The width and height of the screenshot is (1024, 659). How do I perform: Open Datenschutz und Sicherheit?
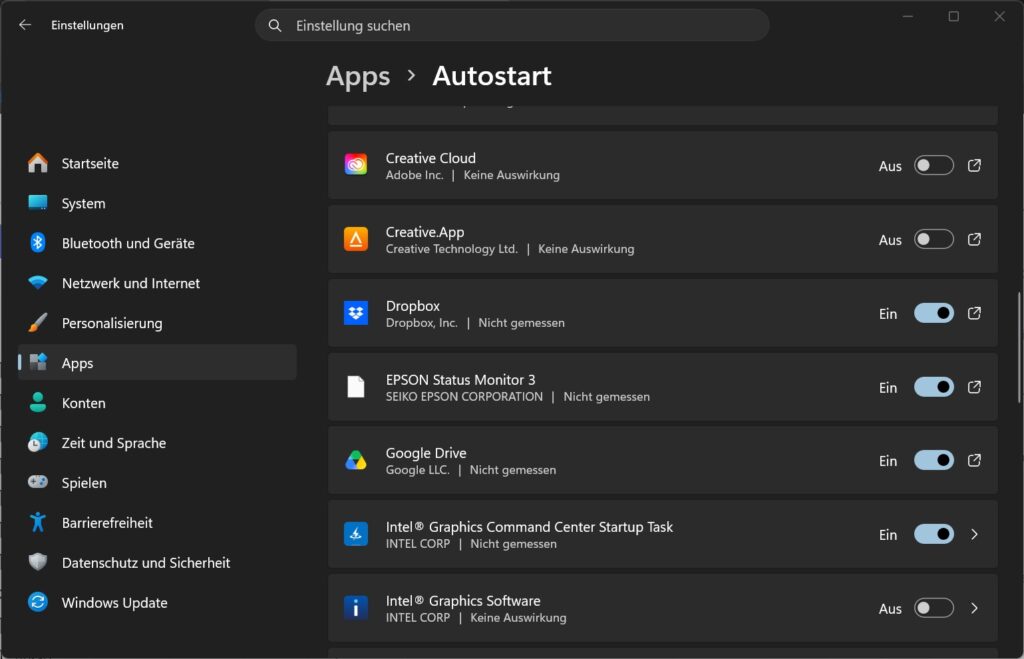pyautogui.click(x=157, y=562)
